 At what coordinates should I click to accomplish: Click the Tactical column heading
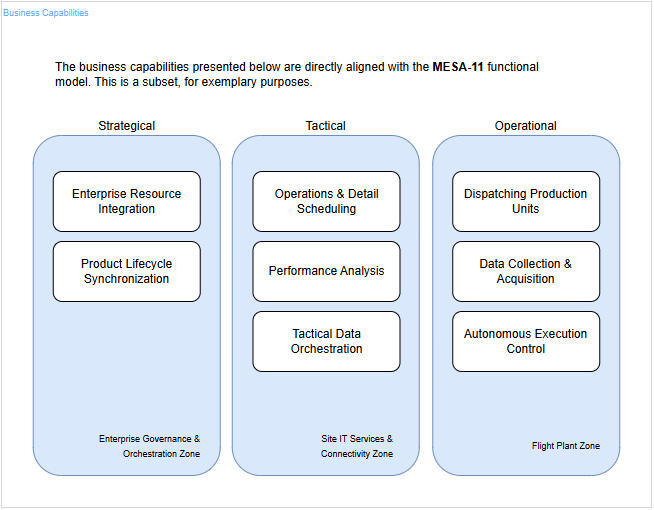tap(326, 126)
